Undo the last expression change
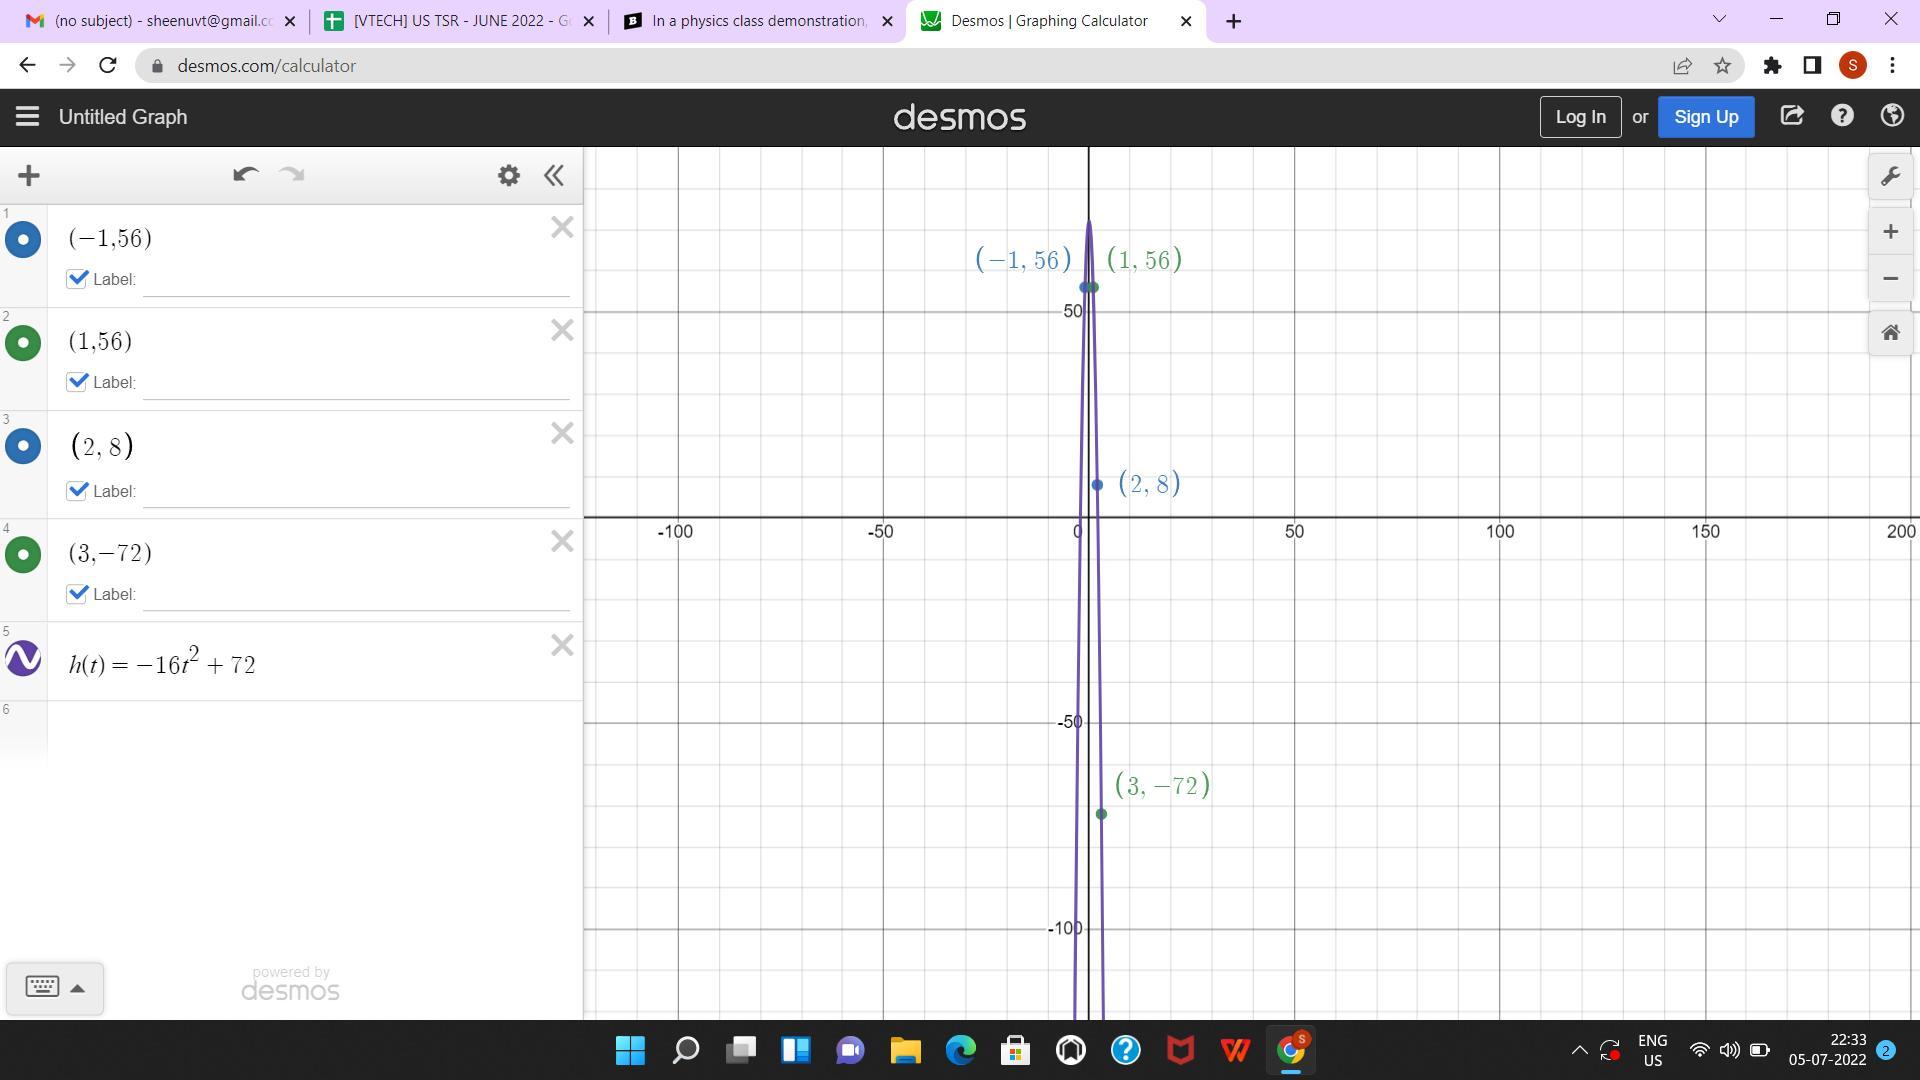 245,175
